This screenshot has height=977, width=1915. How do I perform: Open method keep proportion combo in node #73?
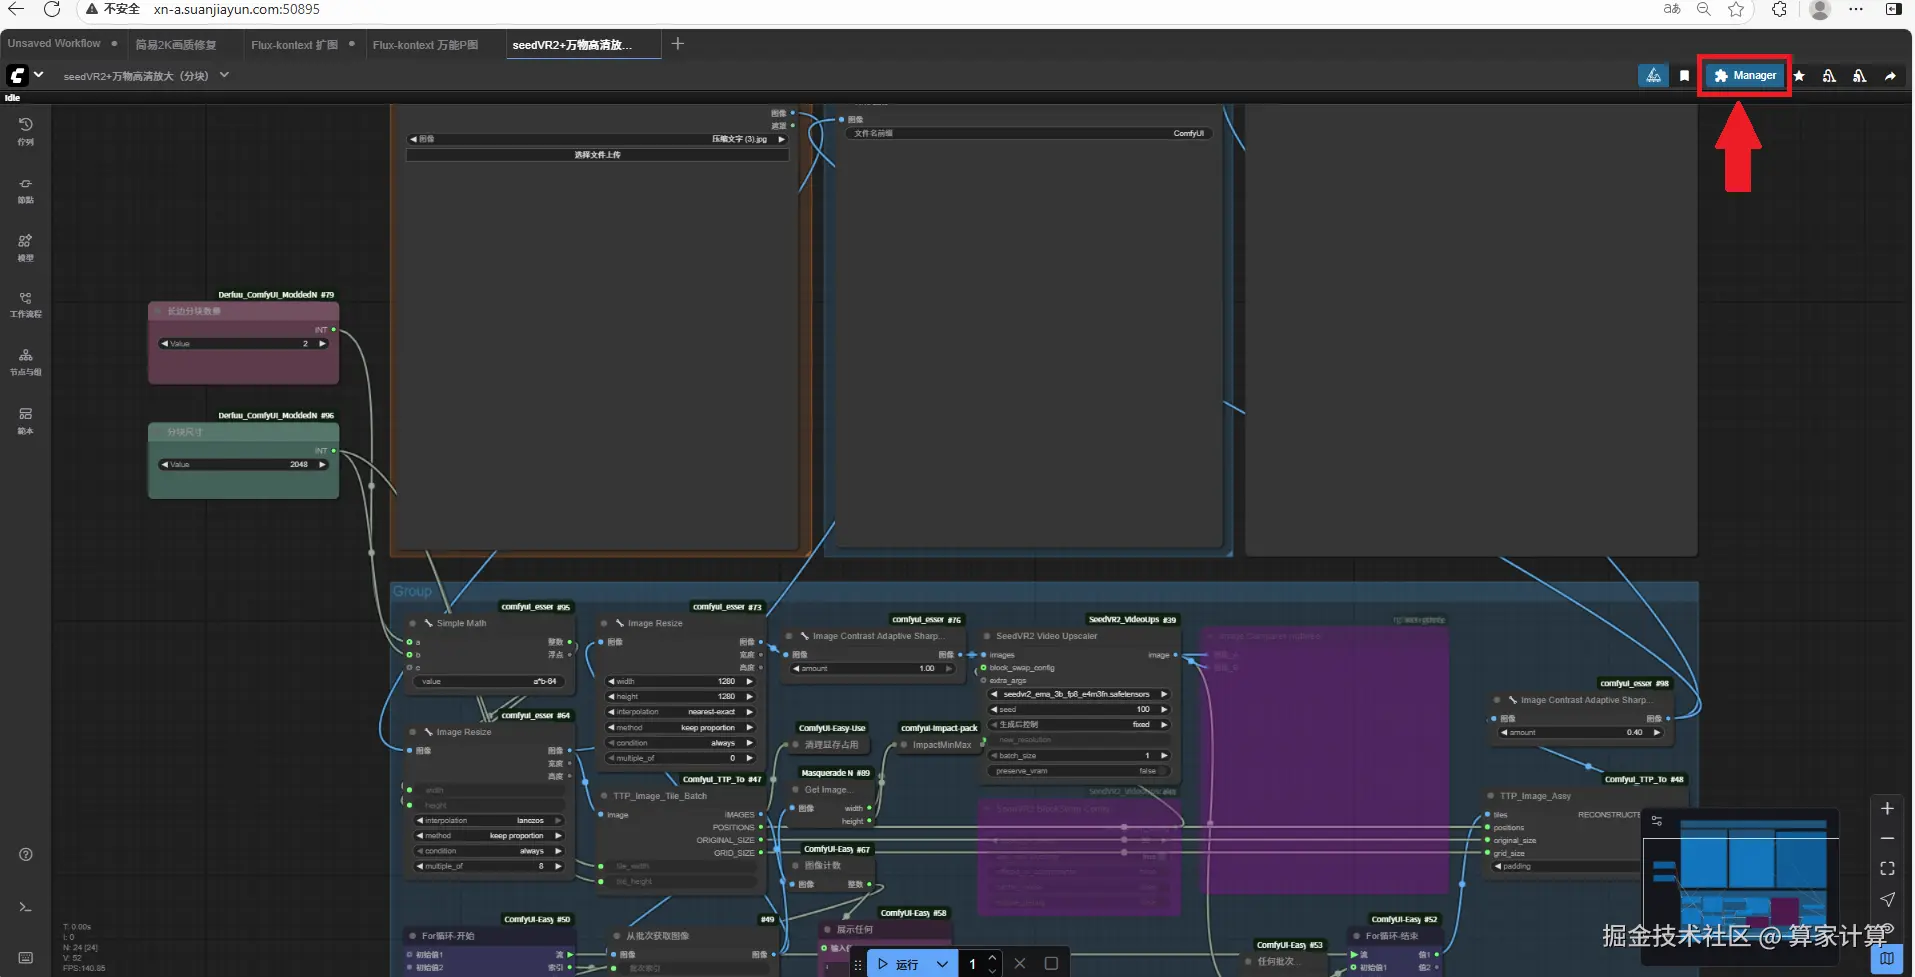680,728
